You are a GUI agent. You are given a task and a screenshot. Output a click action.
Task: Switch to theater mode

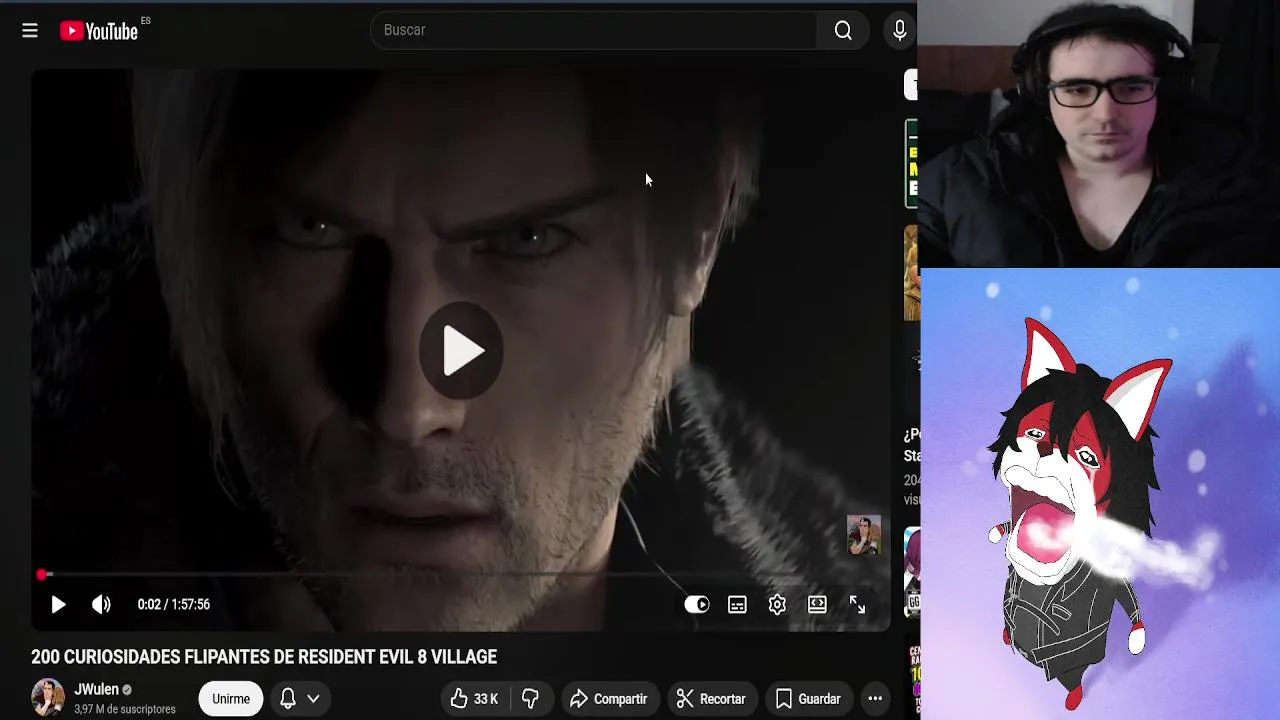click(x=817, y=604)
